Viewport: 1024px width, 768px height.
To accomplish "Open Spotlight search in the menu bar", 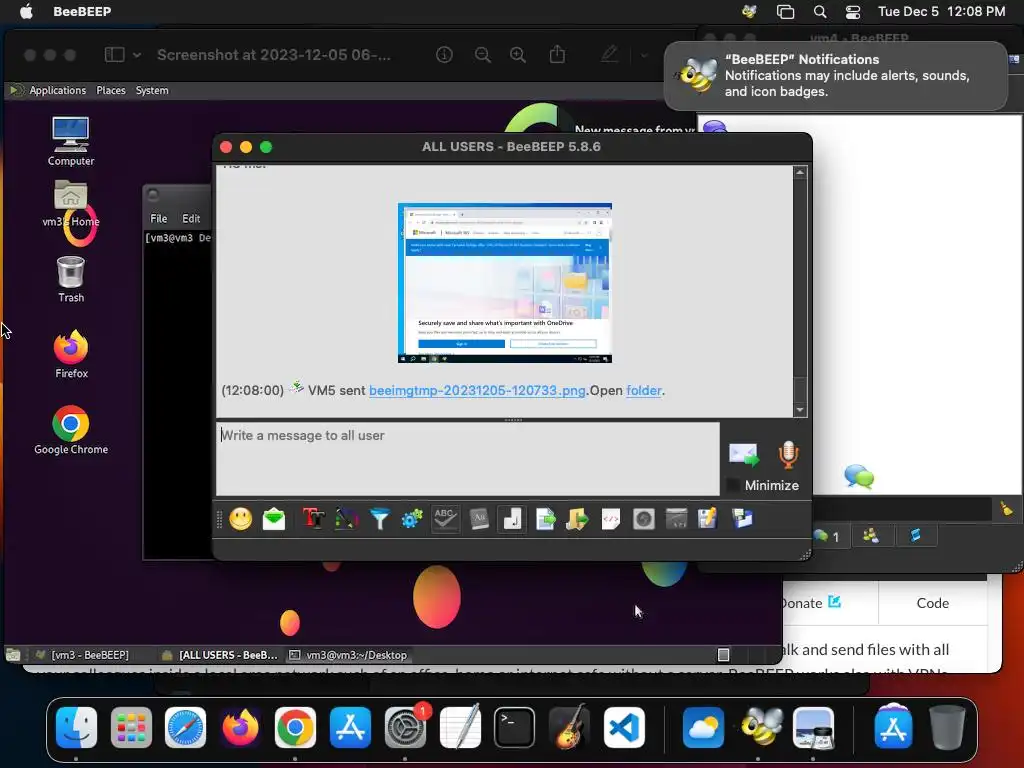I will (x=820, y=11).
